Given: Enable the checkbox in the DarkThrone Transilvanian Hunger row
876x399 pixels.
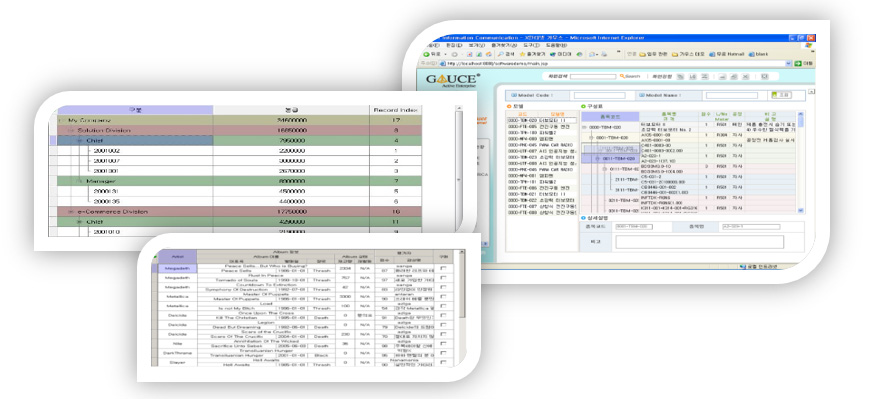Looking at the screenshot, I should (444, 353).
